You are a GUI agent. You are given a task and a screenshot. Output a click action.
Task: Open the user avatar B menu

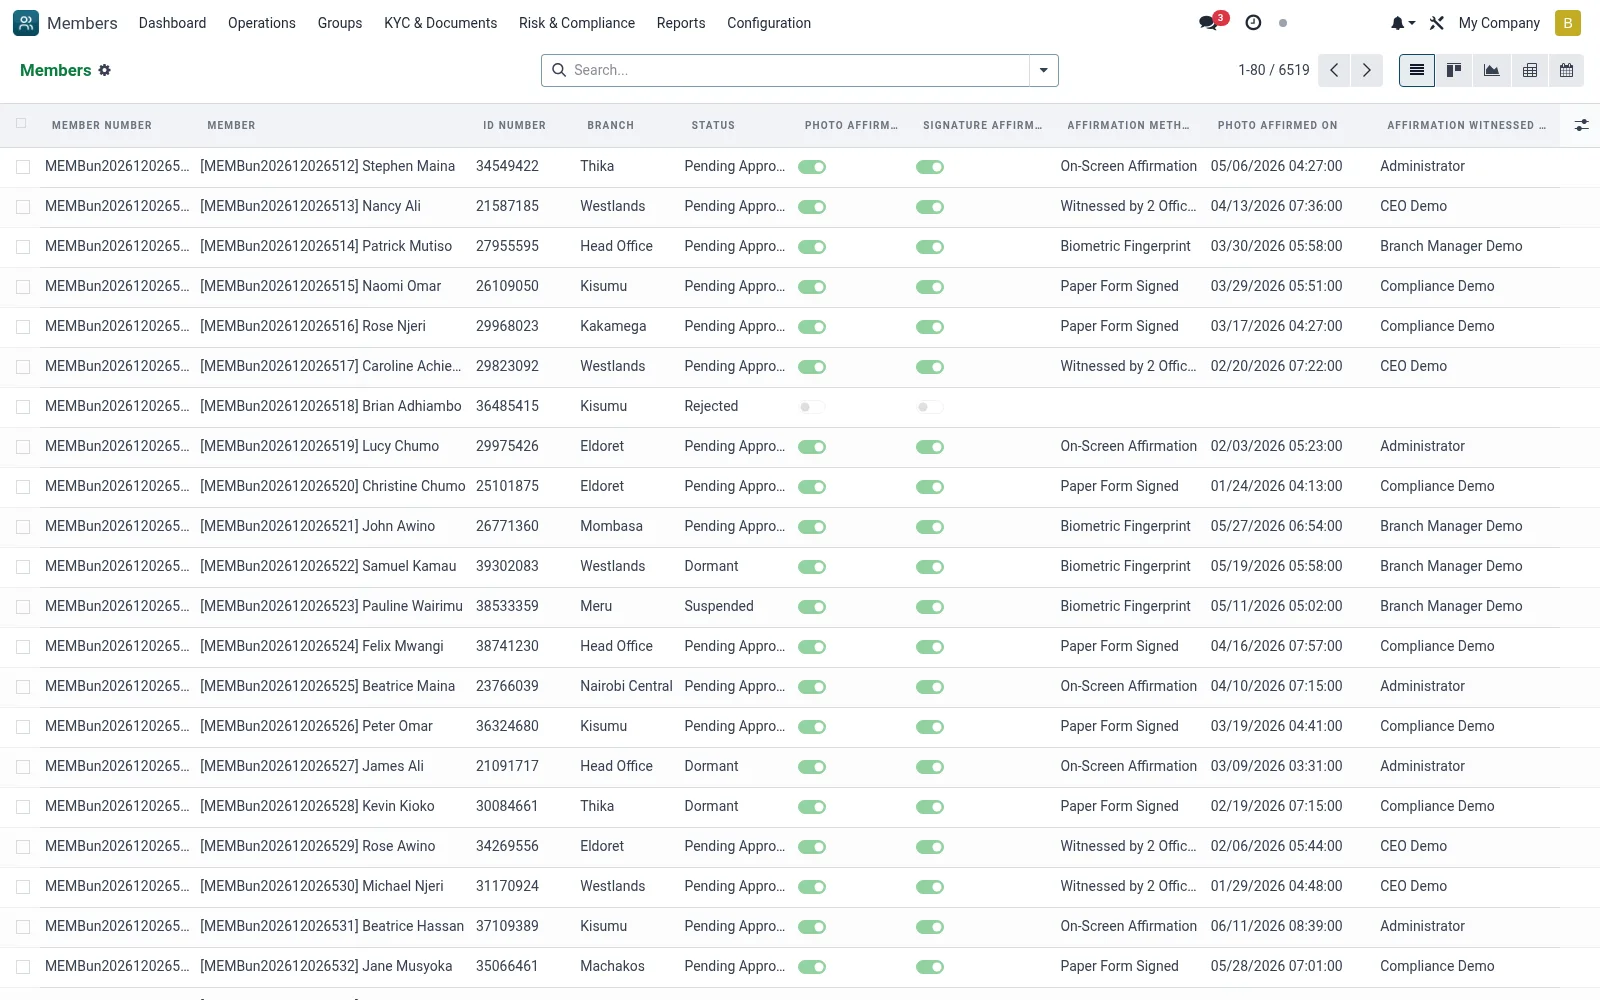pyautogui.click(x=1568, y=23)
